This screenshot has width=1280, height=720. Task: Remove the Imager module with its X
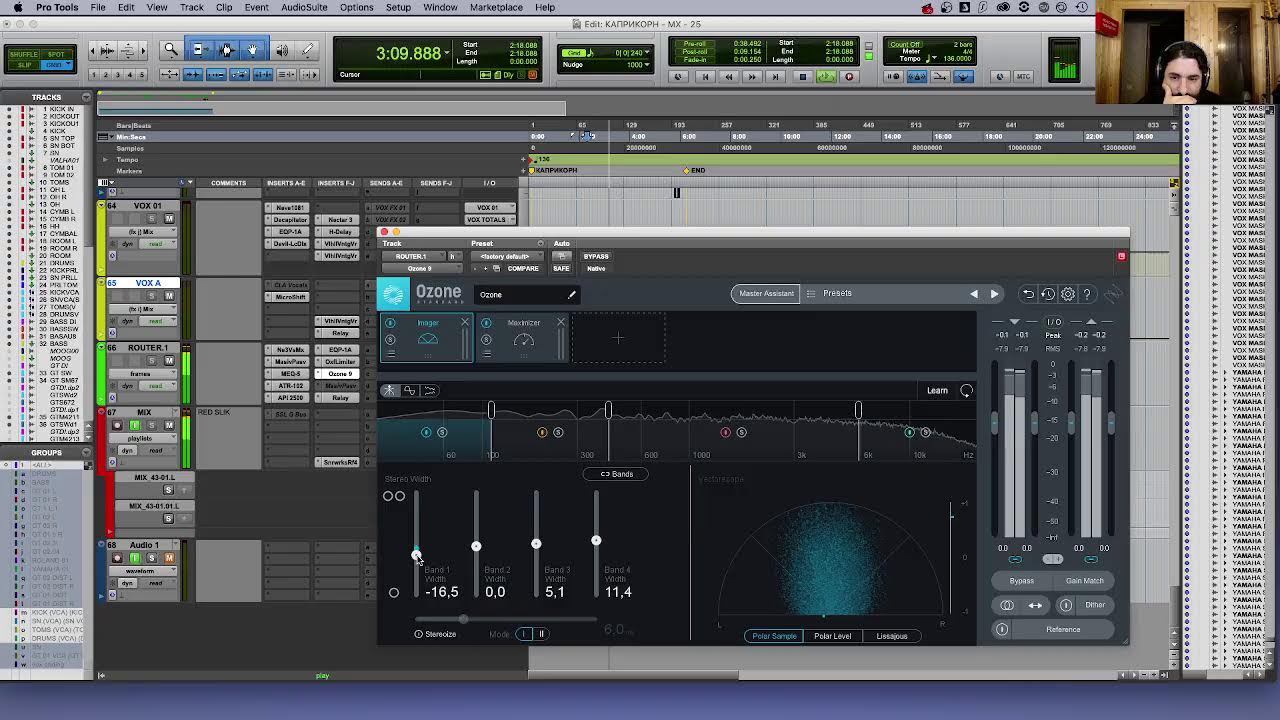click(464, 322)
